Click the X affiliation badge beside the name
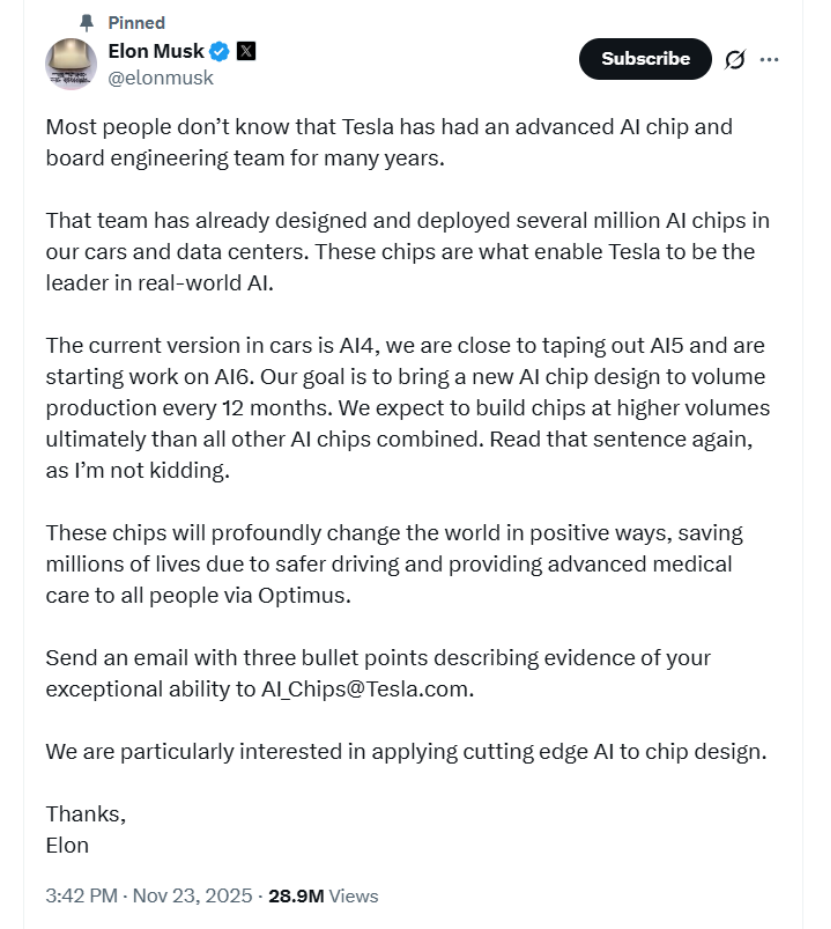This screenshot has height=929, width=831. (245, 51)
